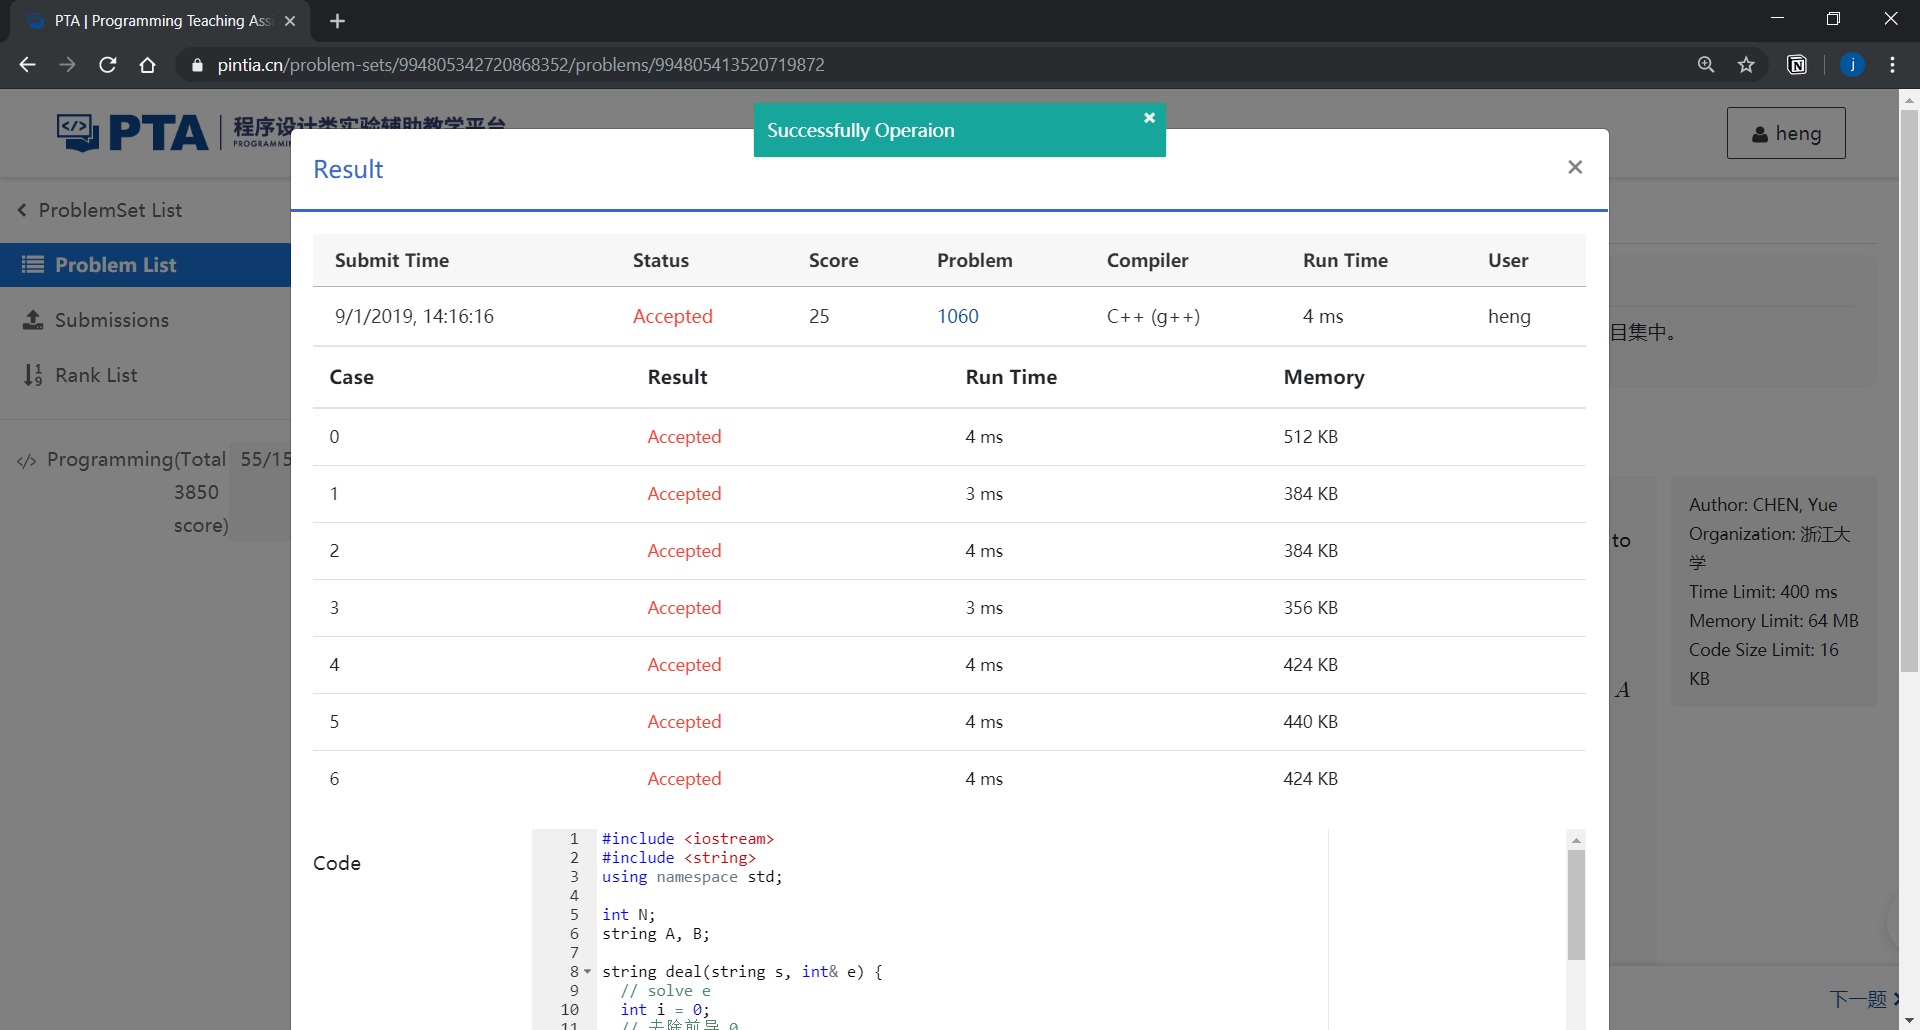The height and width of the screenshot is (1030, 1920).
Task: Click code scrollbar up arrow
Action: 1576,840
